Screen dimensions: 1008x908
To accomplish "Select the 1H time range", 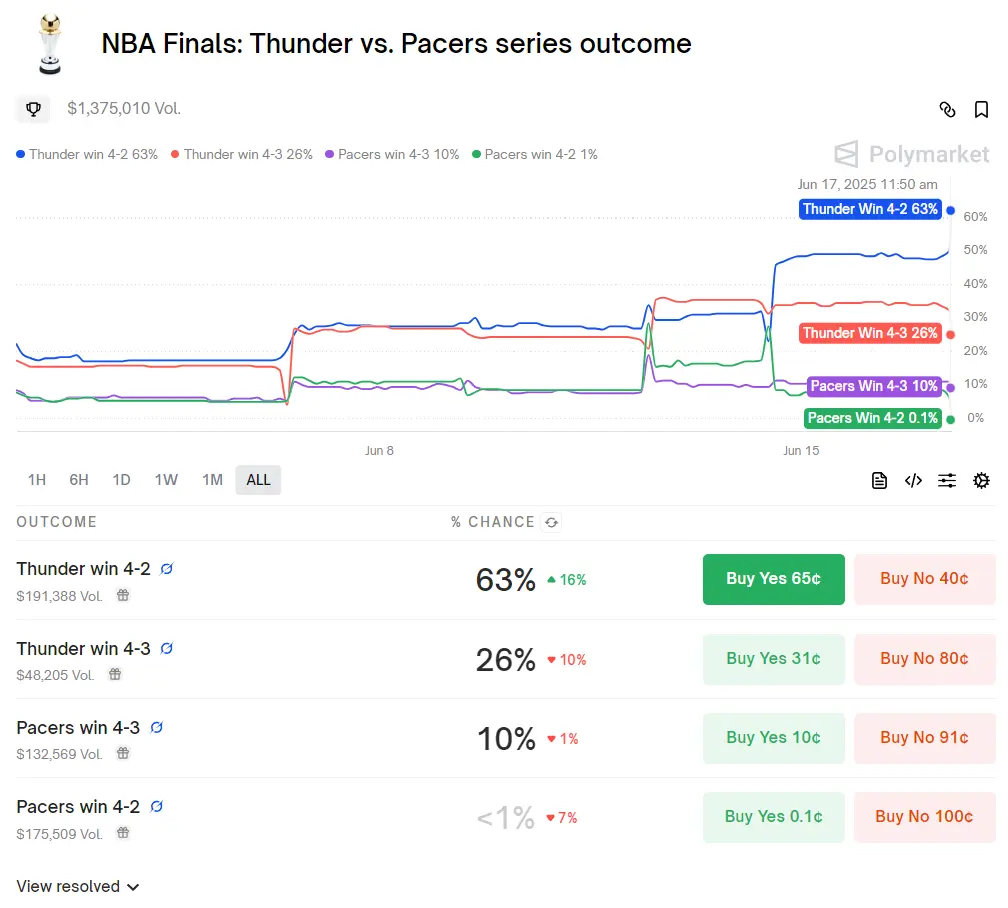I will click(37, 480).
